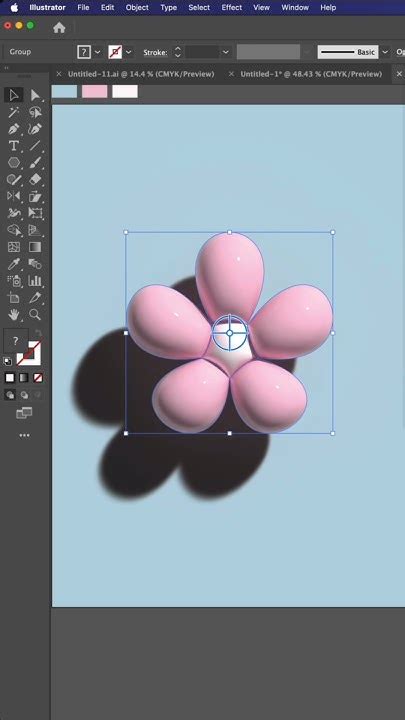Reset to default fill and stroke
The width and height of the screenshot is (405, 720).
click(7, 361)
